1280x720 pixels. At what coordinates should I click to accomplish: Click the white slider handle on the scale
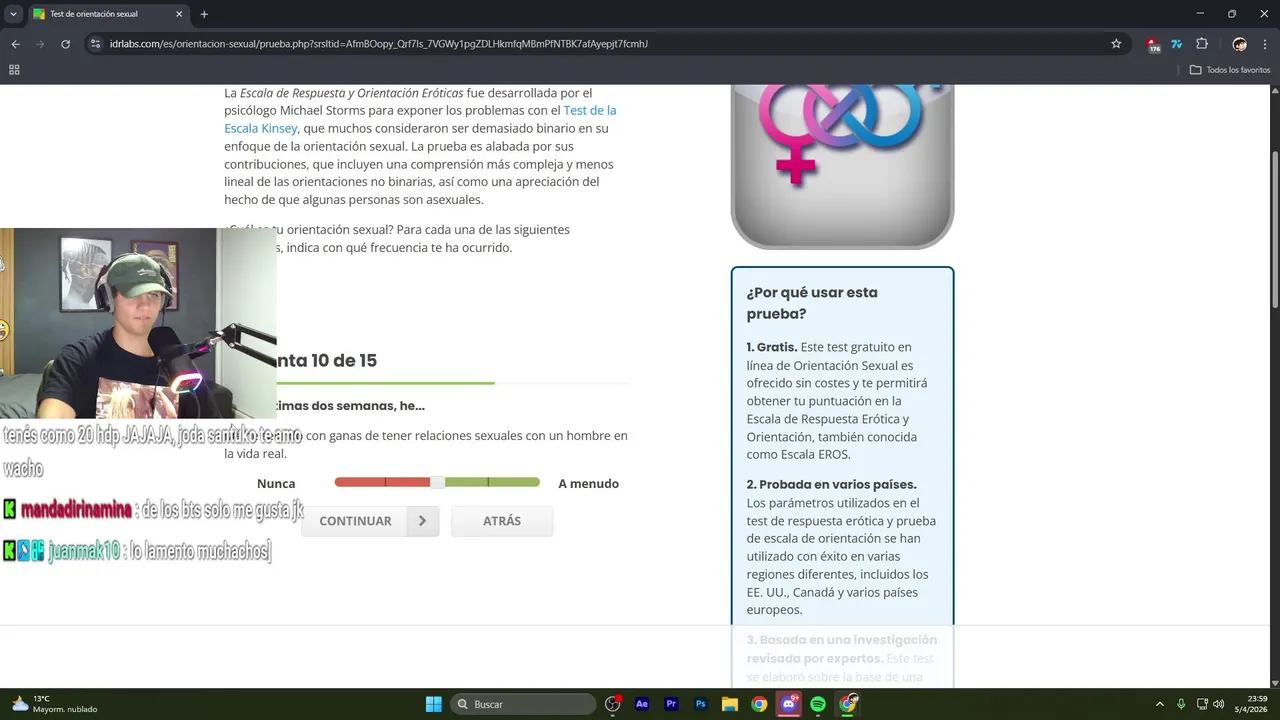click(x=437, y=482)
